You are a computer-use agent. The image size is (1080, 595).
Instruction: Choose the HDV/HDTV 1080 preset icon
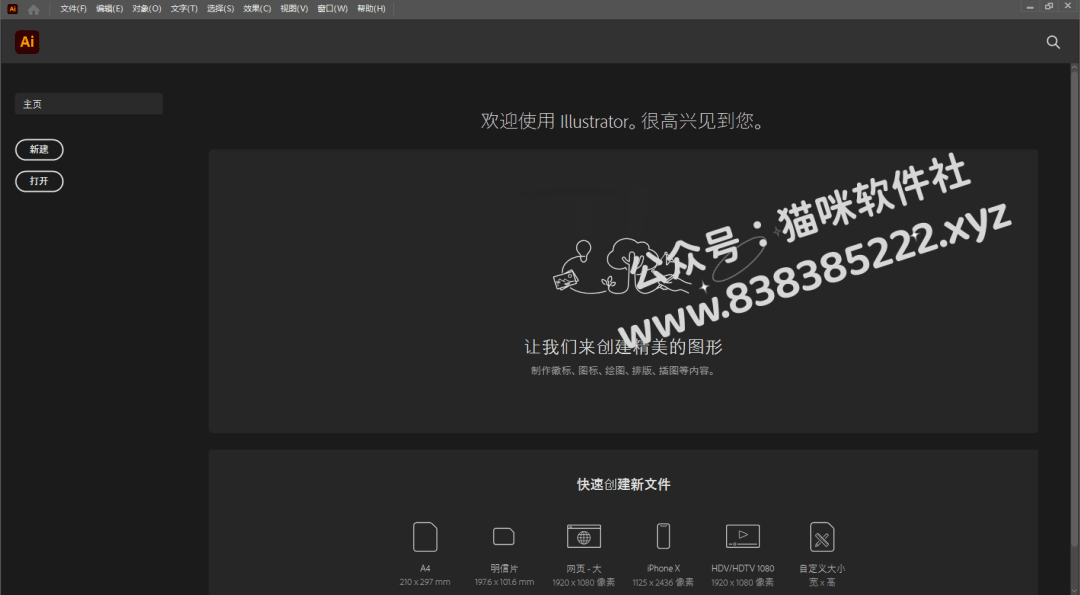742,536
